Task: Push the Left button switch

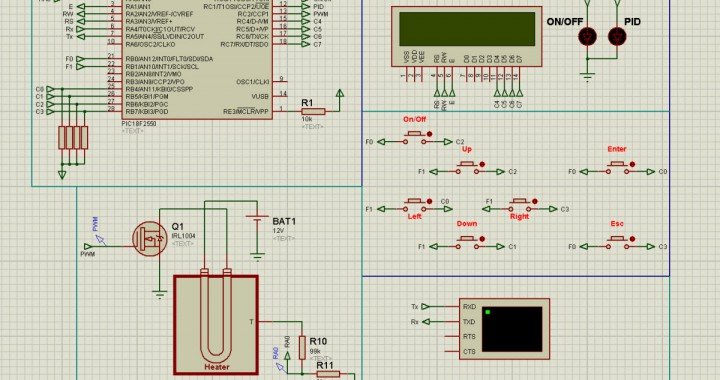Action: (x=415, y=203)
